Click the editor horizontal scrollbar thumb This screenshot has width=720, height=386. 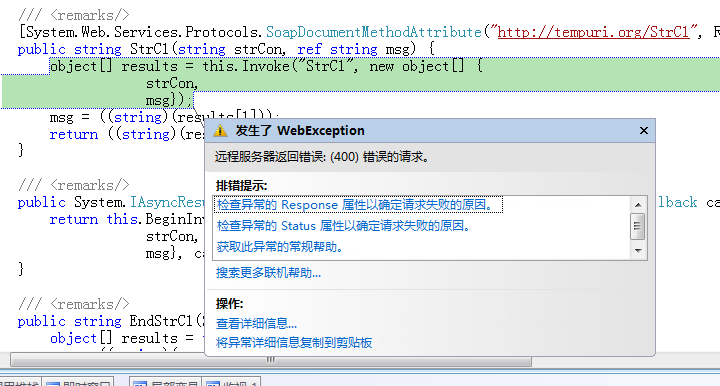(271, 360)
